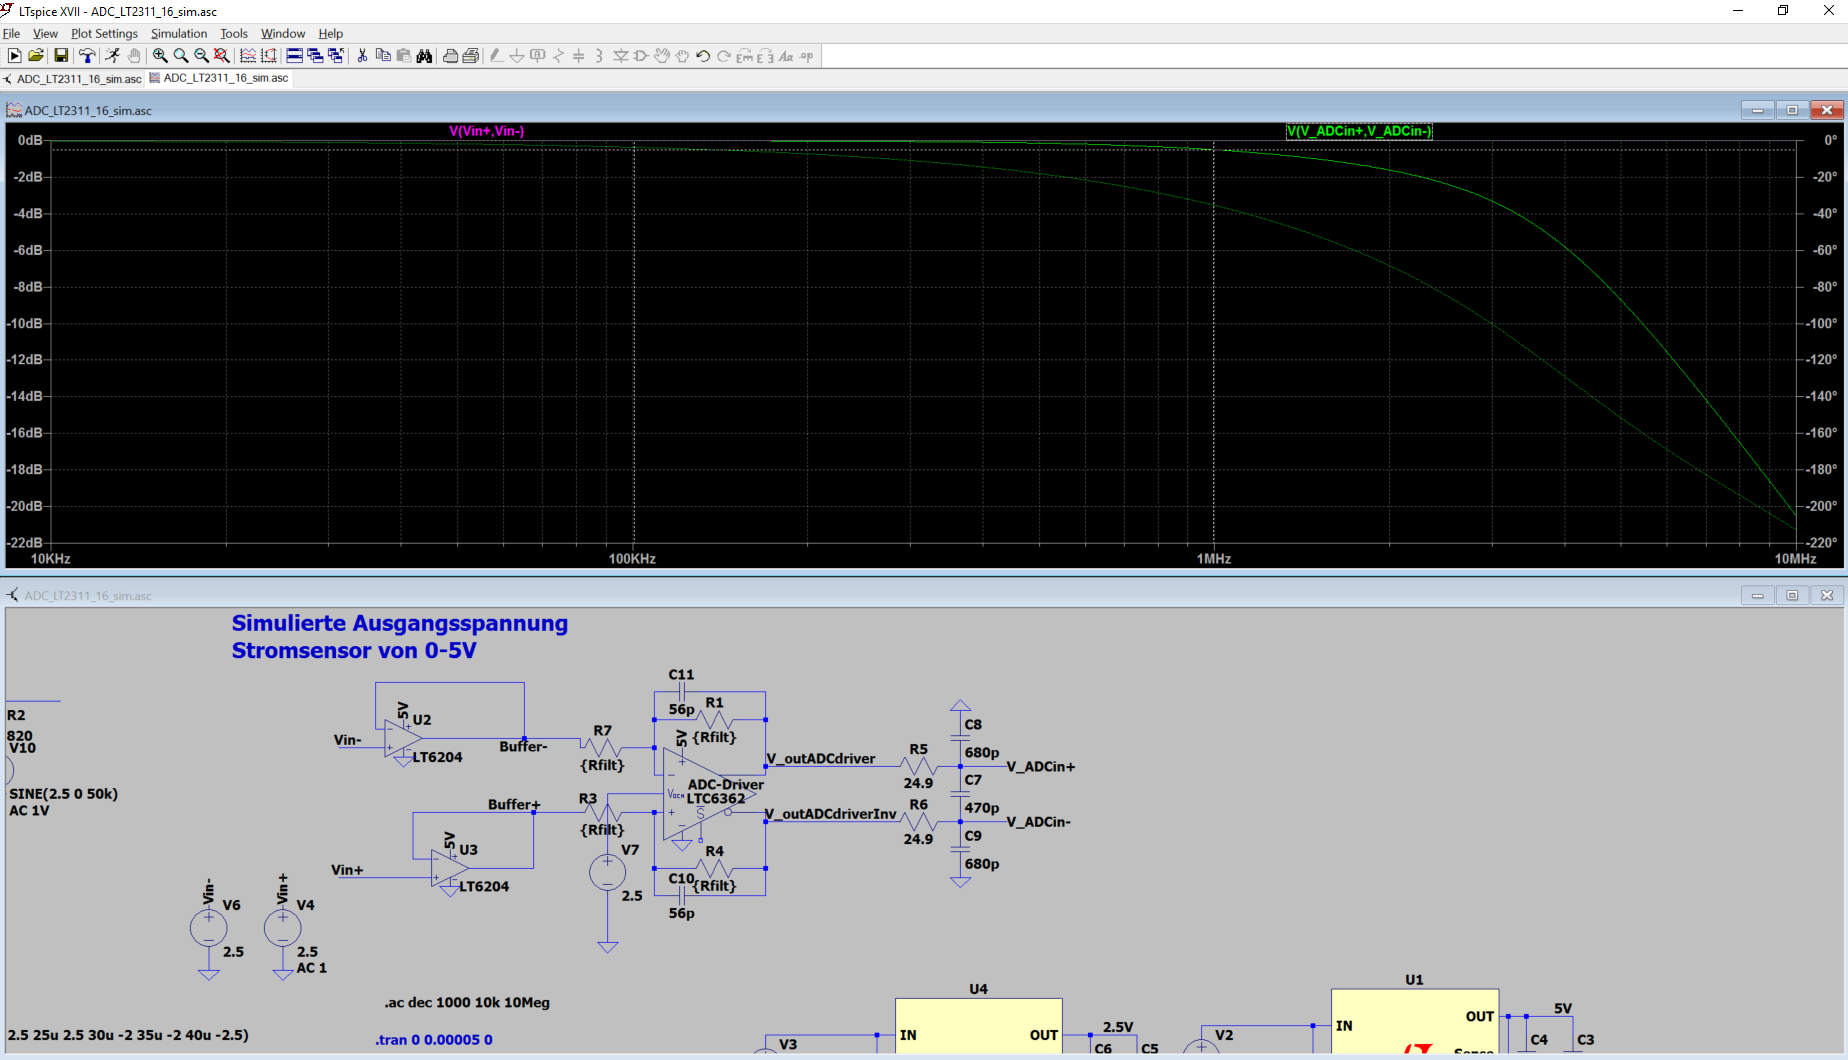The height and width of the screenshot is (1060, 1848).
Task: Open the Plot Settings menu
Action: (x=104, y=33)
